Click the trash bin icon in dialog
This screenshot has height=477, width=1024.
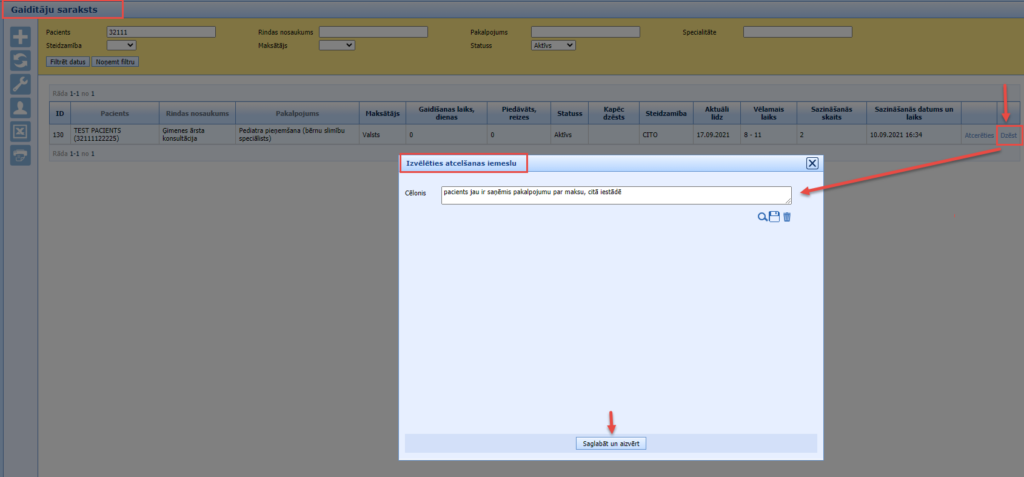click(x=787, y=216)
